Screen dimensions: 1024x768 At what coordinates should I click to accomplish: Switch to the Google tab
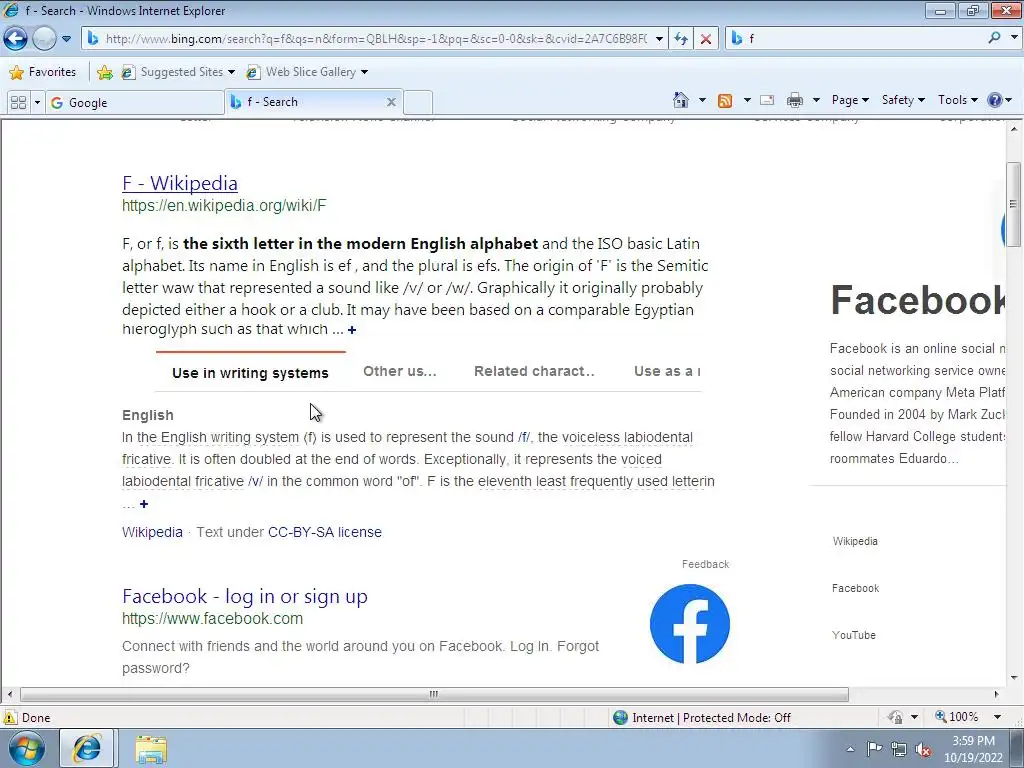135,103
